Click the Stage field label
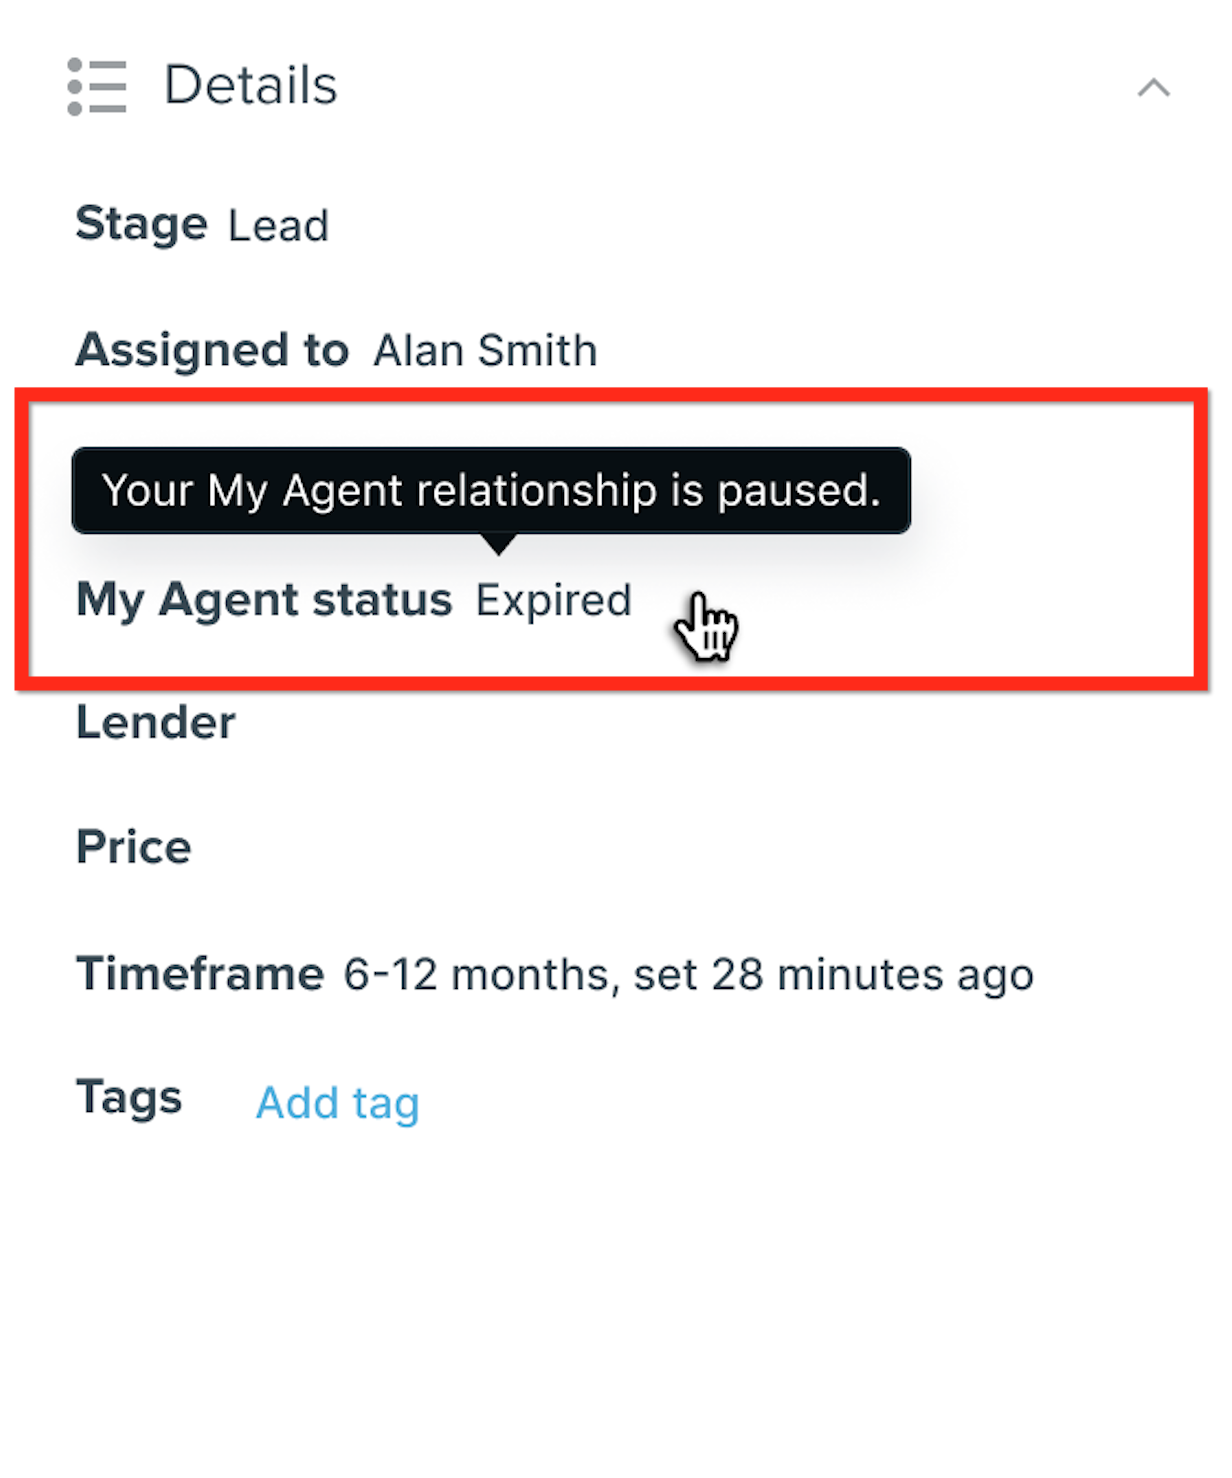This screenshot has width=1232, height=1478. [x=141, y=224]
